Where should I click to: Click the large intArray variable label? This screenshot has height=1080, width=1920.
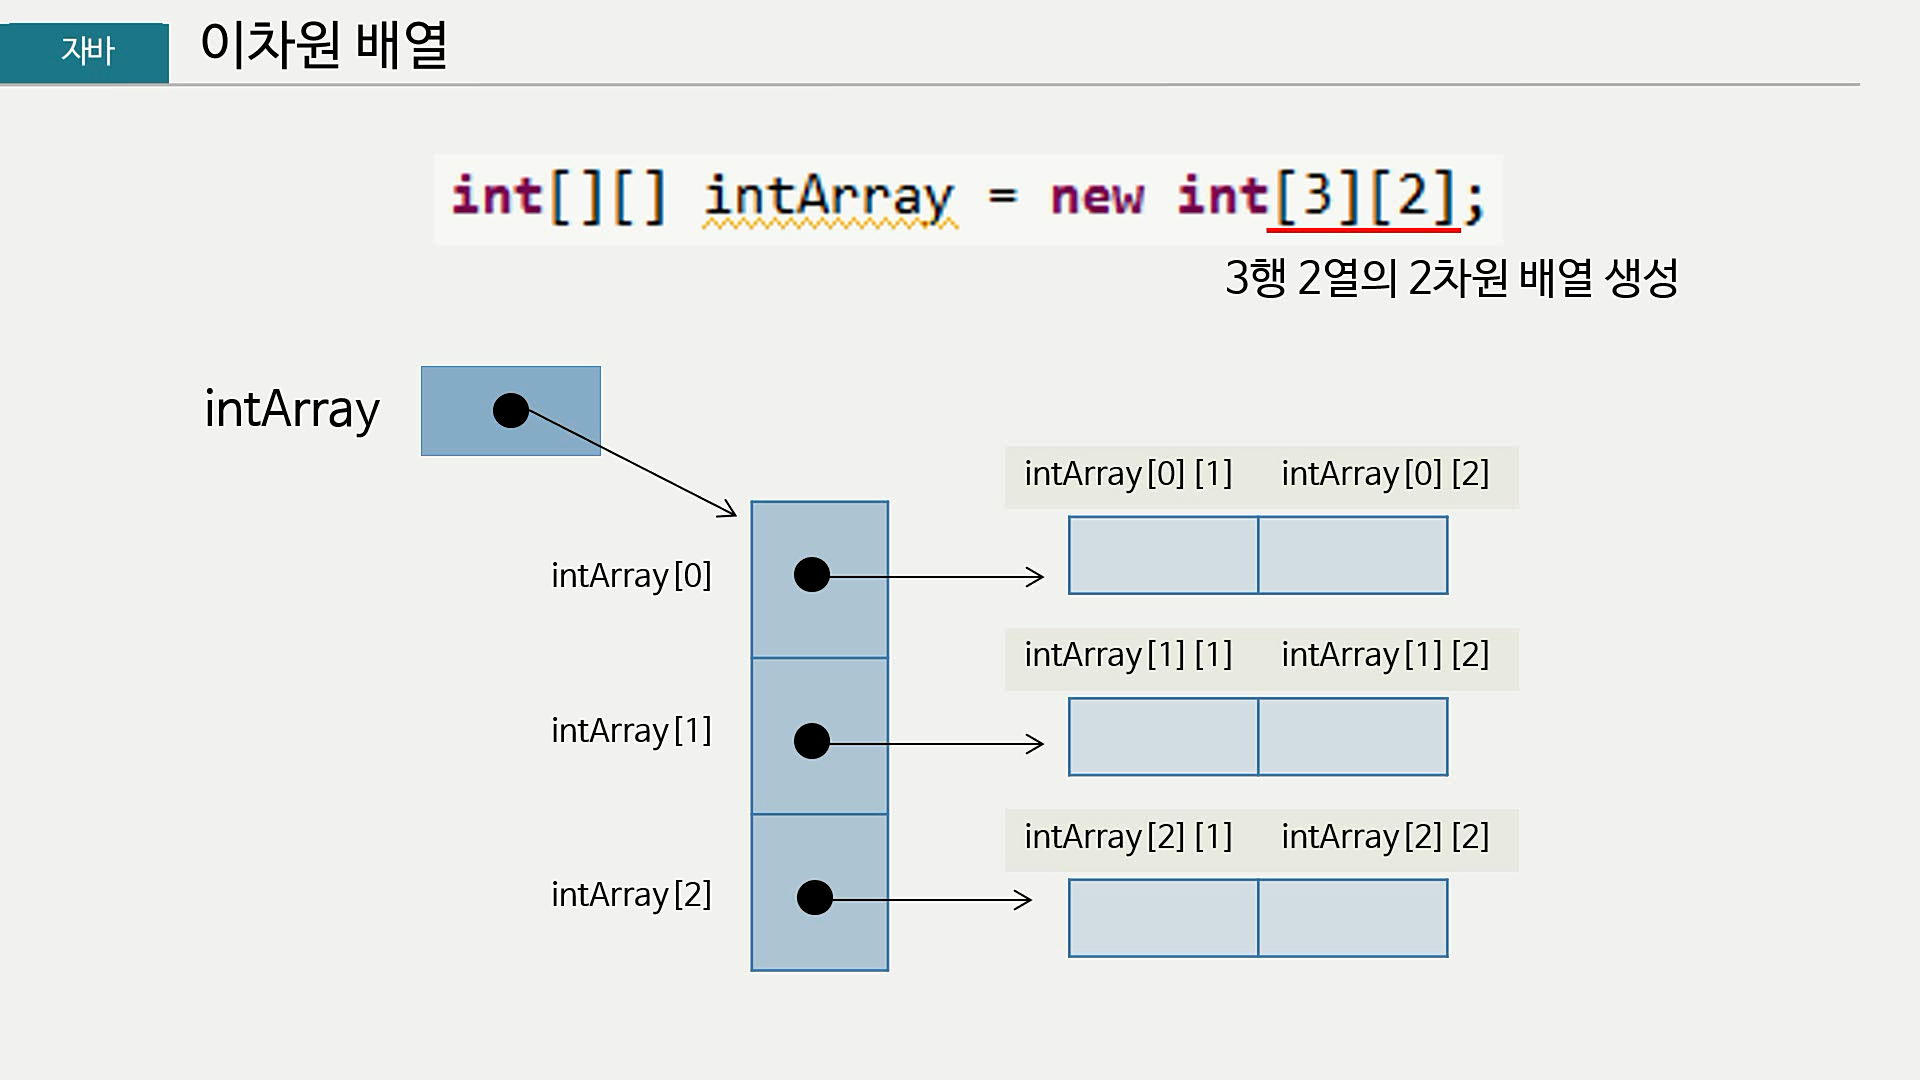[x=292, y=410]
